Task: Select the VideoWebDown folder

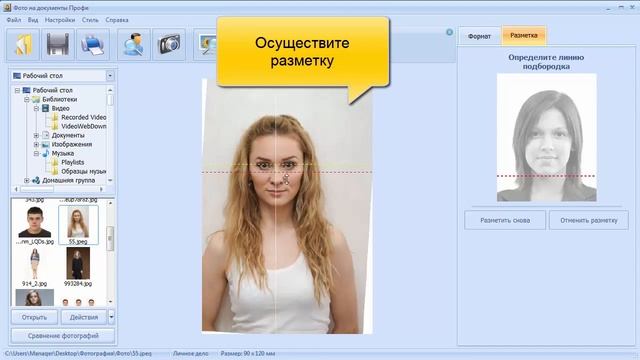Action: click(x=84, y=126)
